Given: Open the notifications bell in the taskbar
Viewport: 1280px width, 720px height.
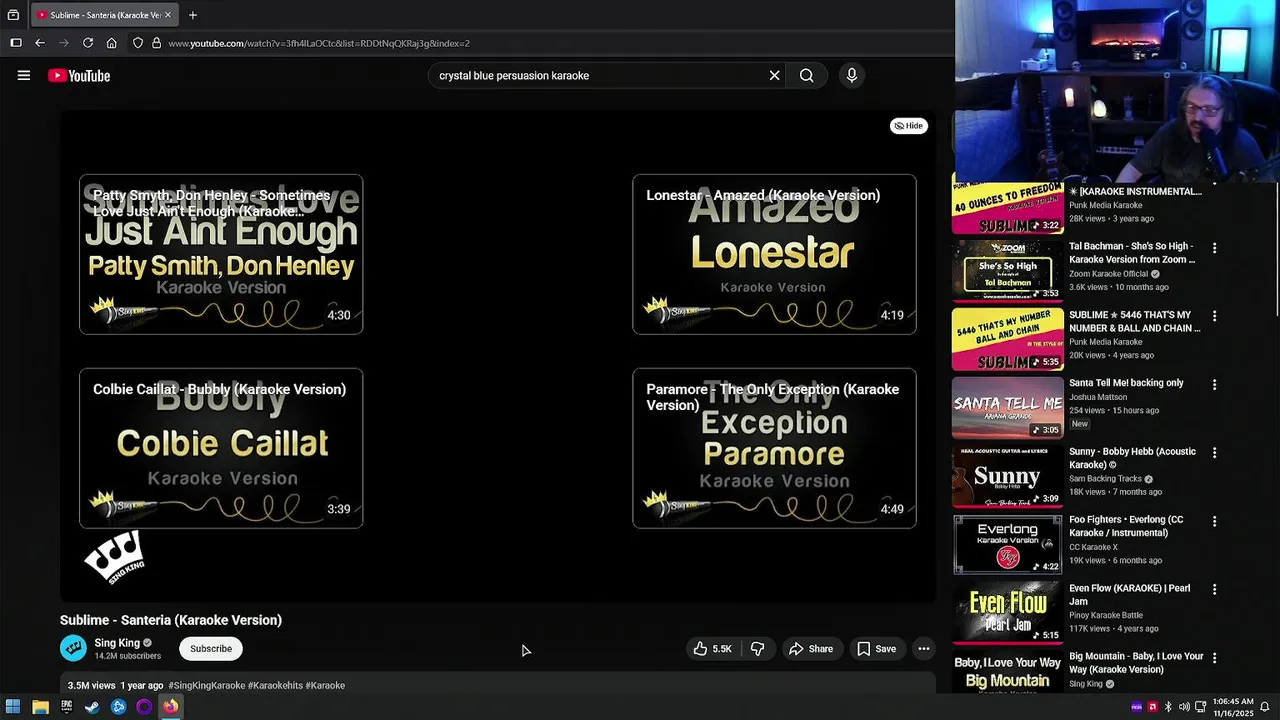Looking at the screenshot, I should [1265, 707].
